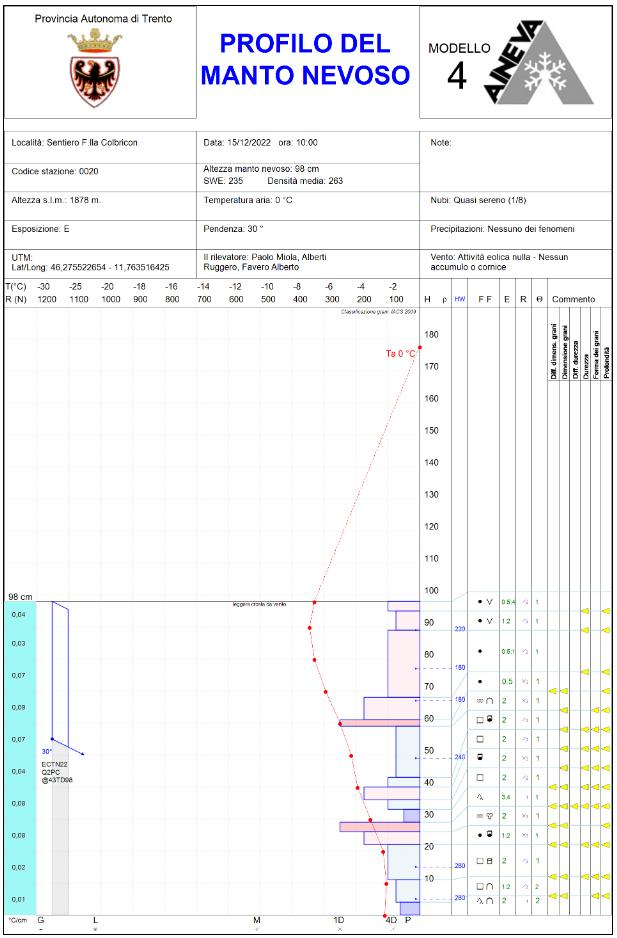Click the MODELLO 4 label

point(458,66)
